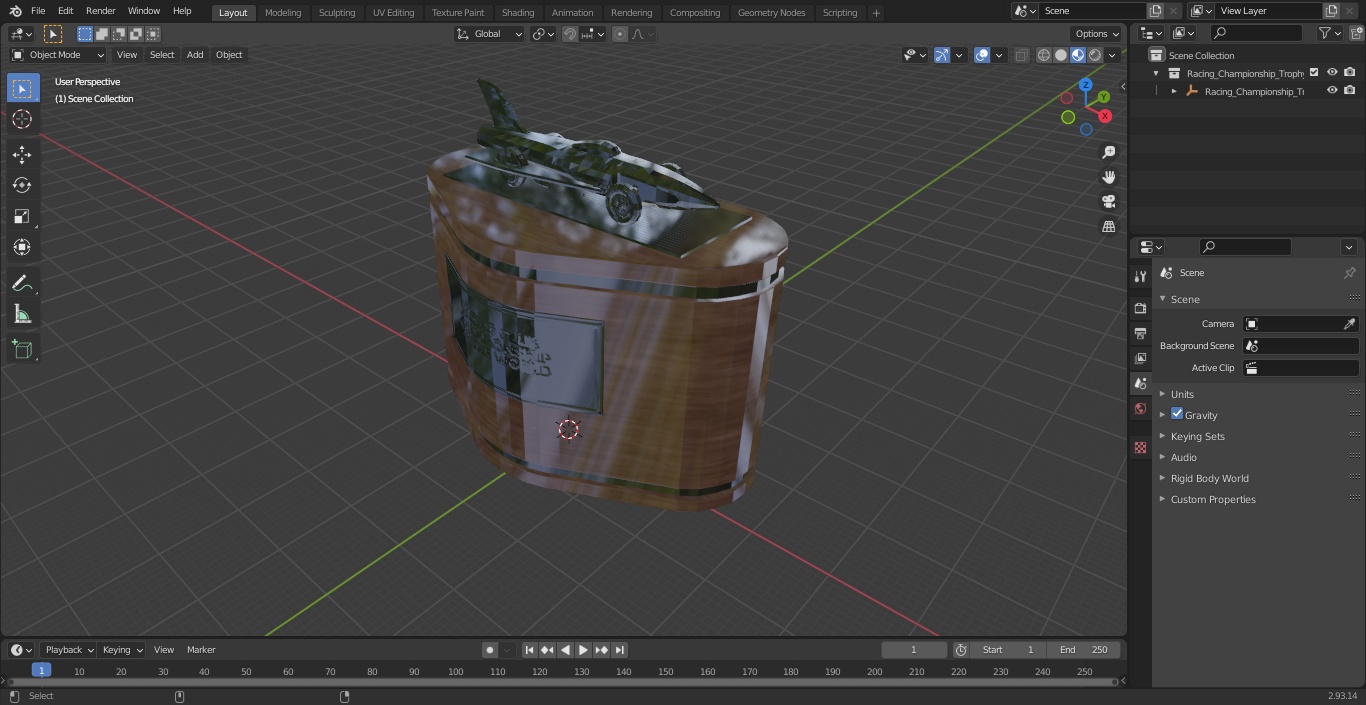Click the pin icon in Scene properties
Image resolution: width=1366 pixels, height=705 pixels.
pos(1349,273)
